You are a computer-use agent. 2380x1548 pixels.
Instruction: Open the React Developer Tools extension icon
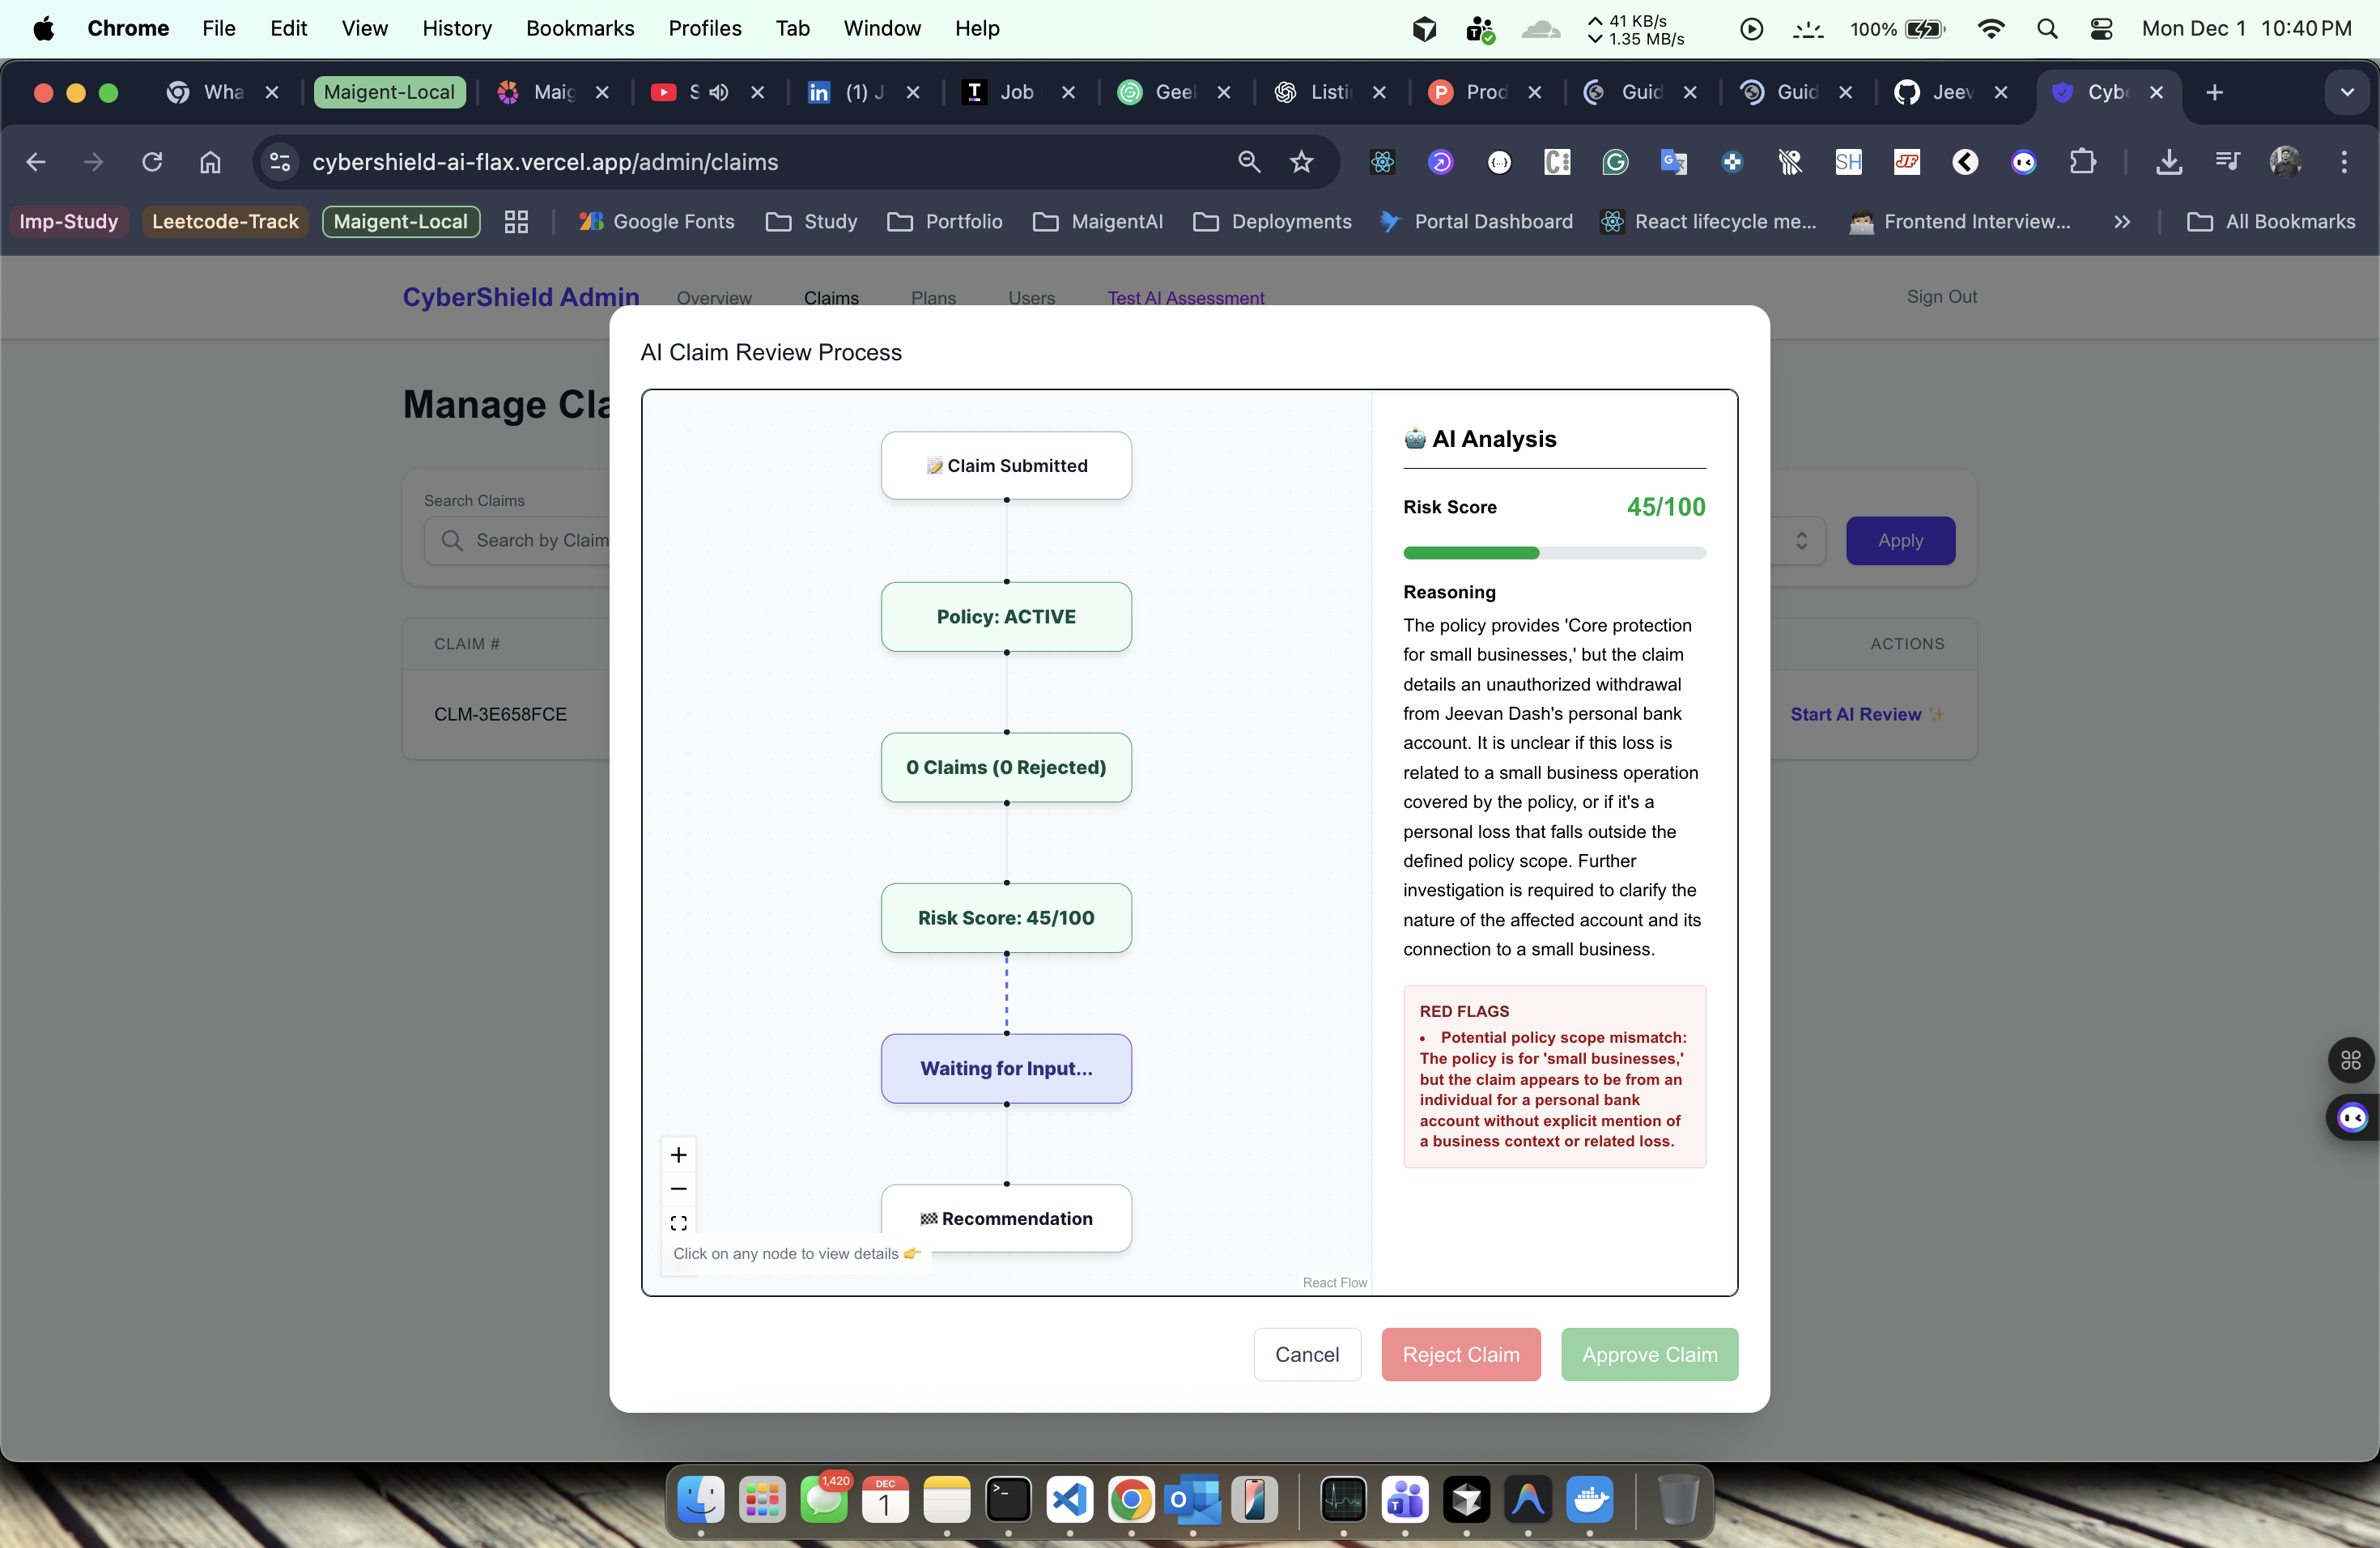click(1382, 162)
